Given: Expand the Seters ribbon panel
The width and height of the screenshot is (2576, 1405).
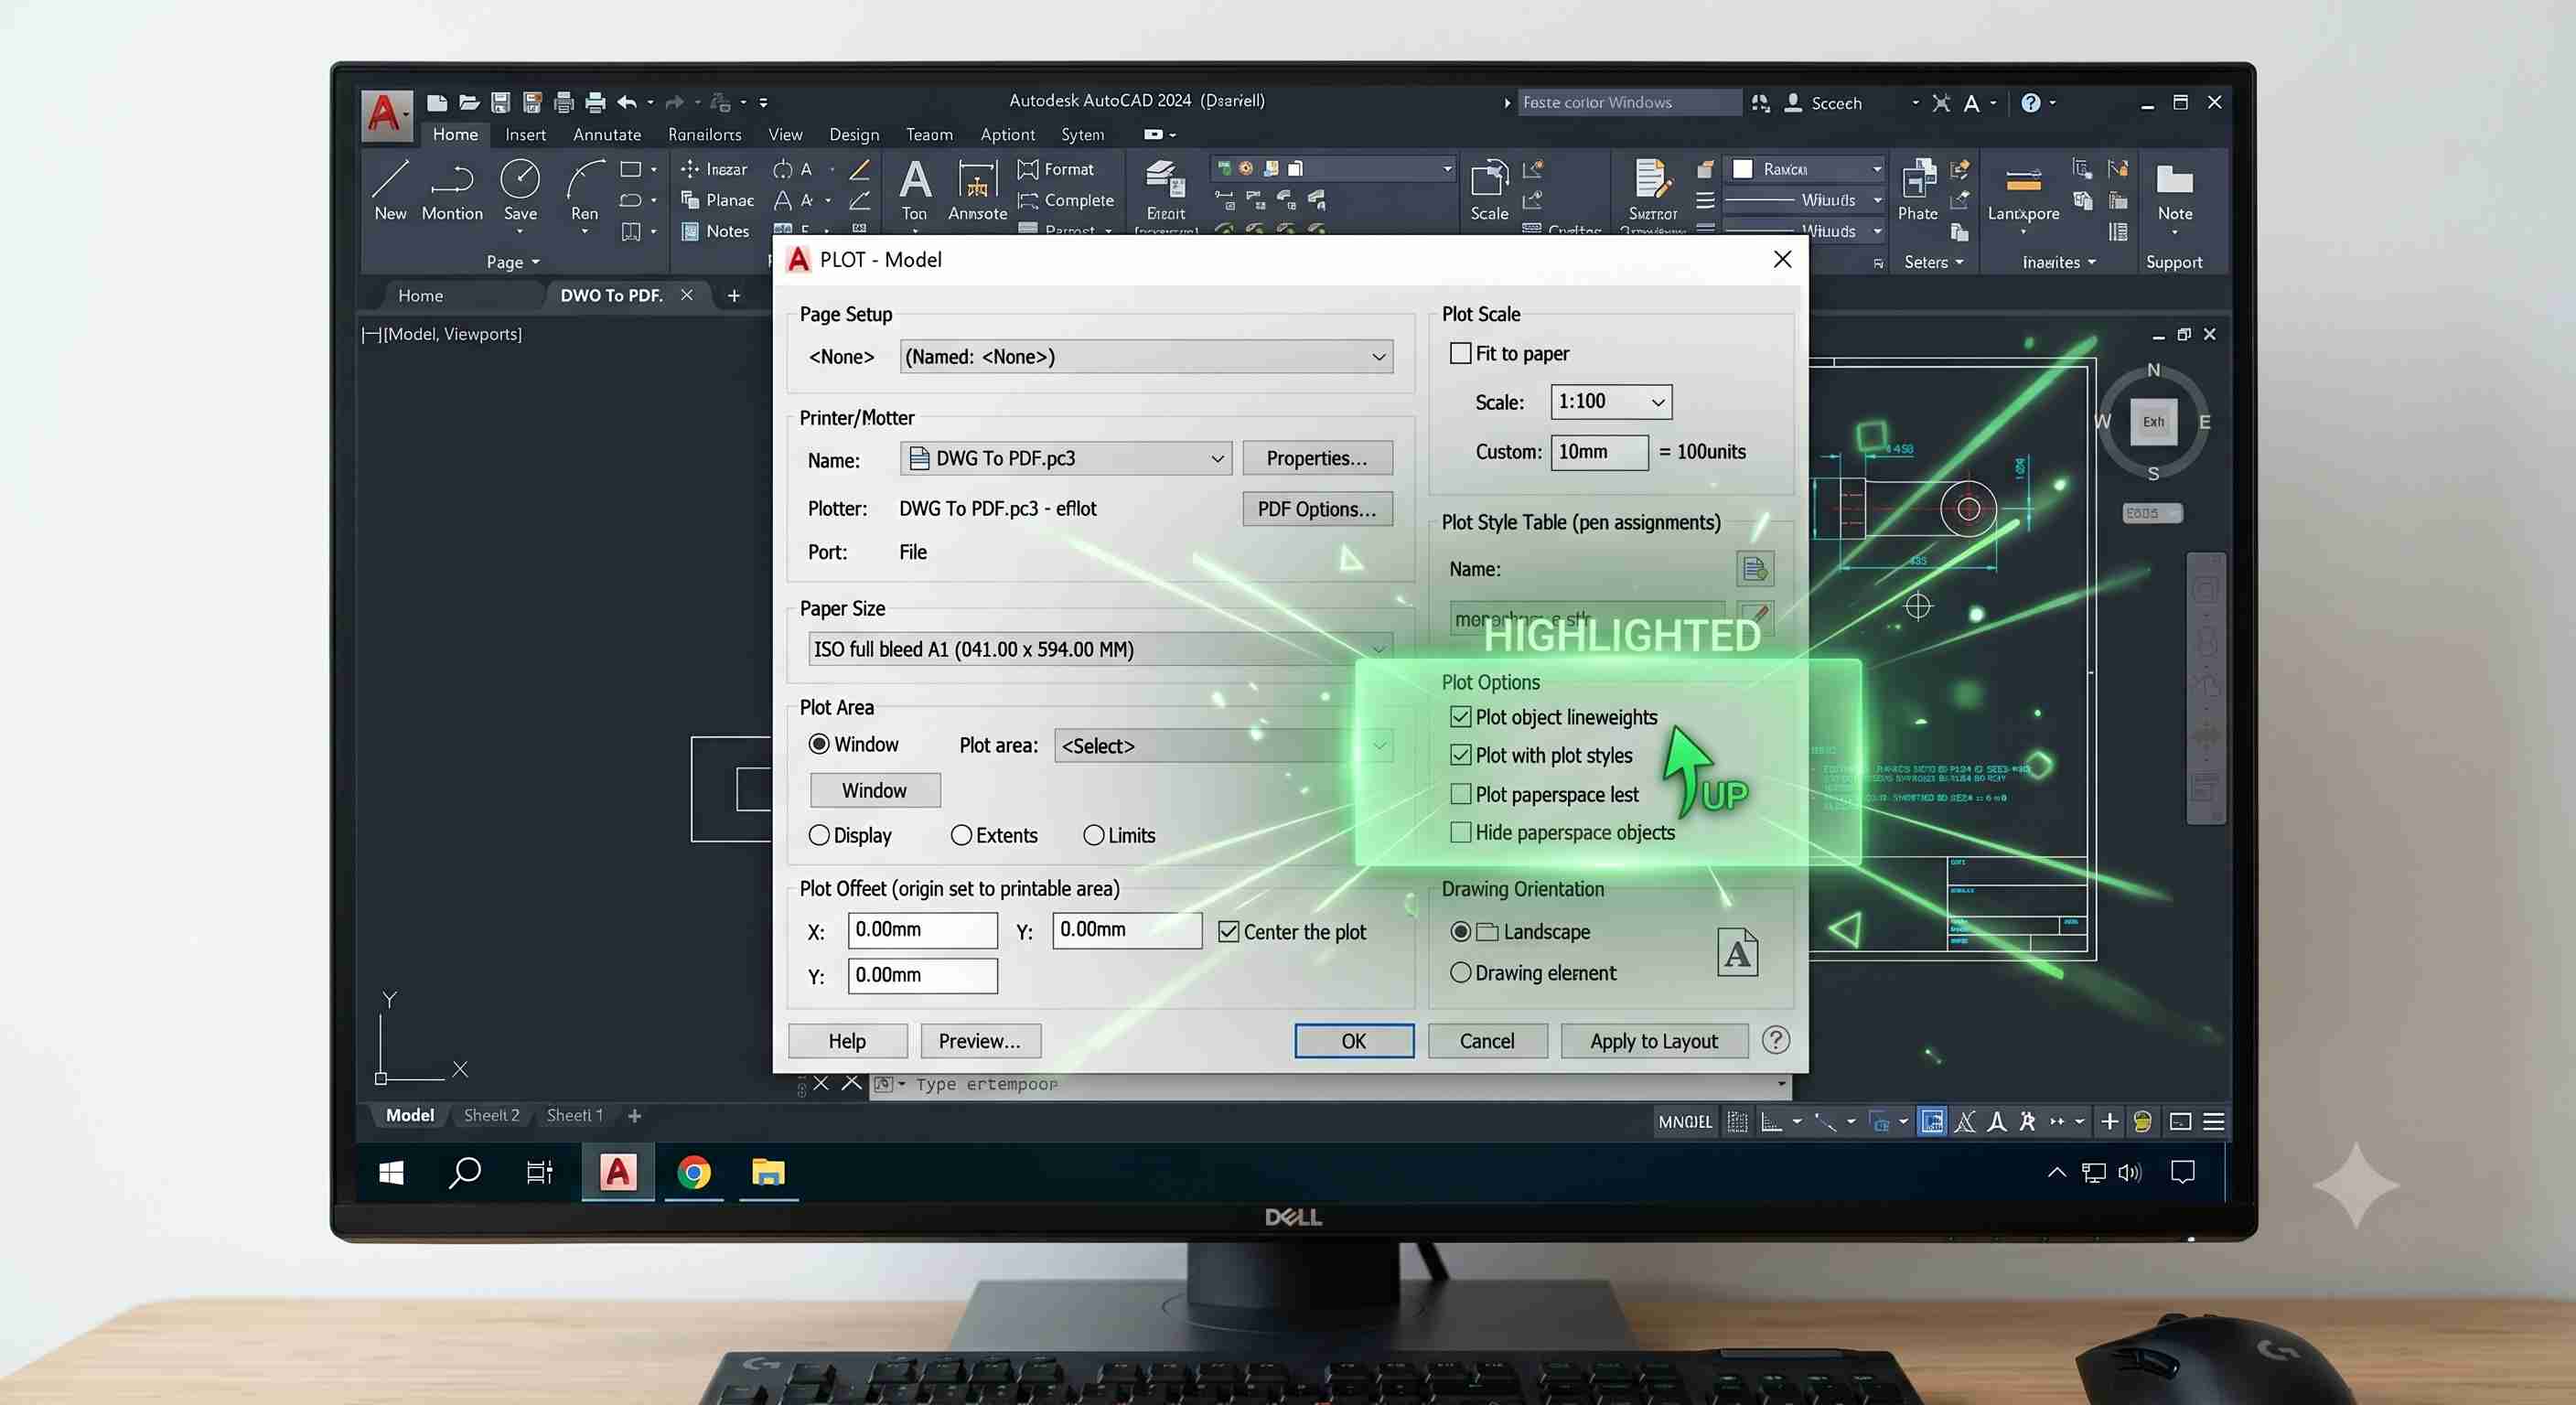Looking at the screenshot, I should pyautogui.click(x=1934, y=262).
